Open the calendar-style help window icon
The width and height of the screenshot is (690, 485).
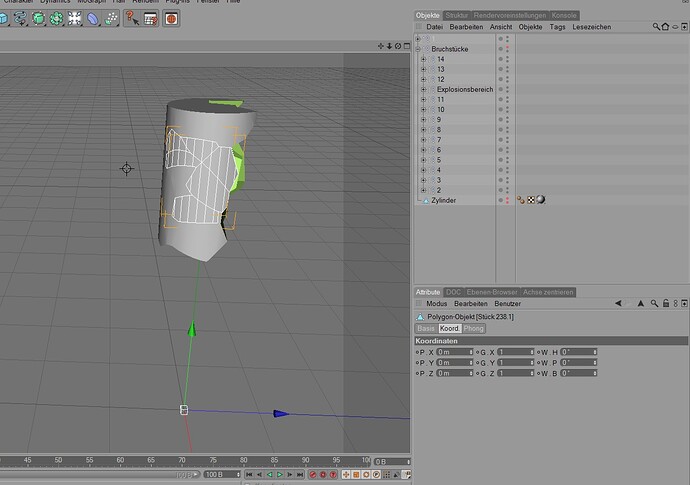pyautogui.click(x=150, y=18)
